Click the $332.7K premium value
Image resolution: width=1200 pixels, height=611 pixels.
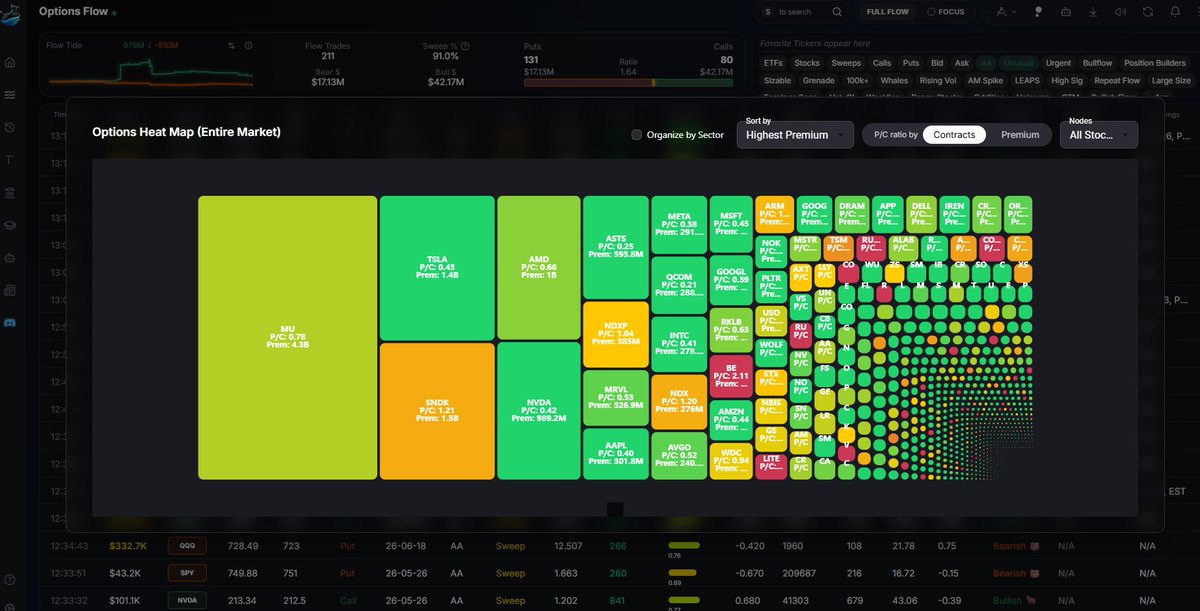click(129, 546)
